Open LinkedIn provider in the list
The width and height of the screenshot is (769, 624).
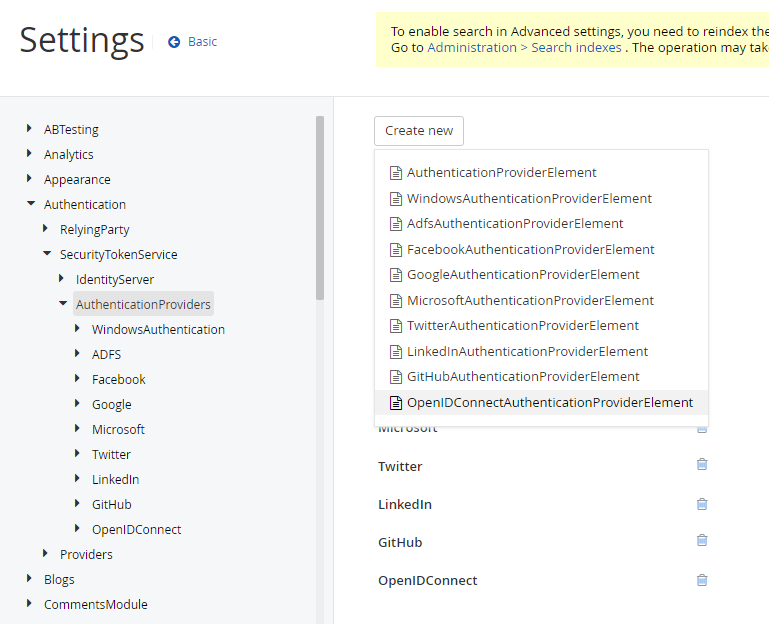coord(405,505)
